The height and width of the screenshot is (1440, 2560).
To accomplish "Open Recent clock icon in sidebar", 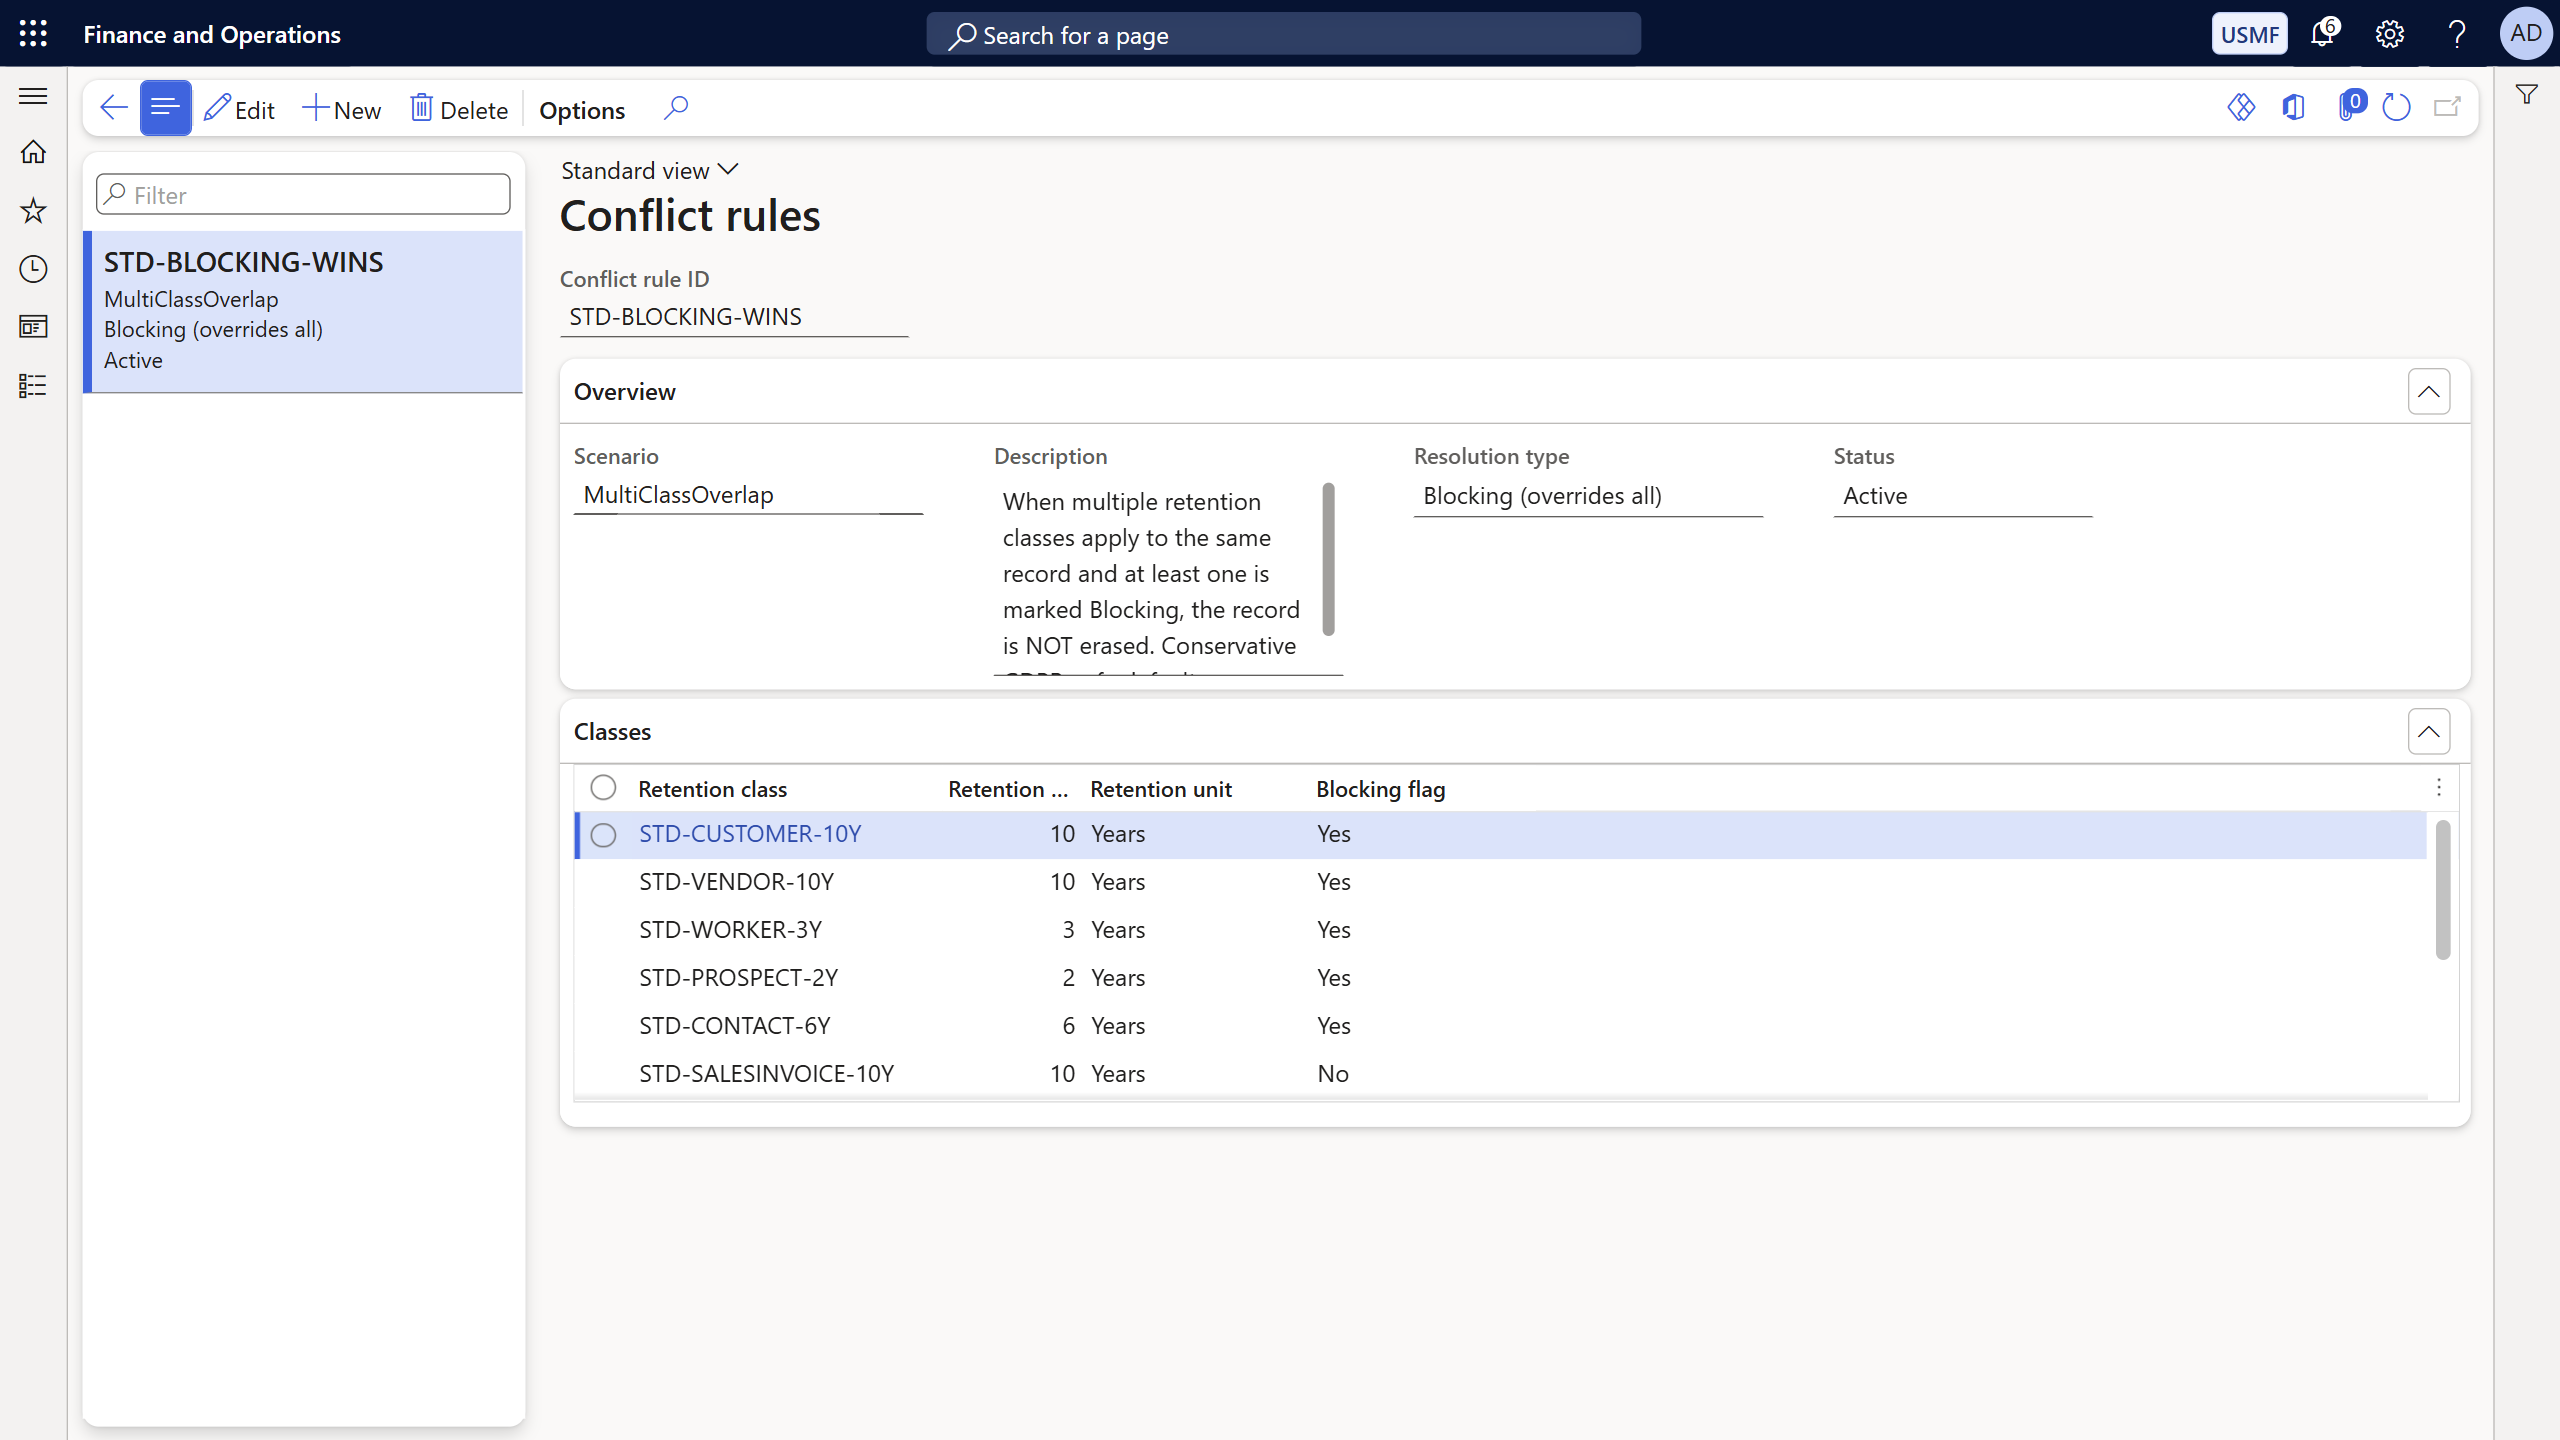I will 33,269.
